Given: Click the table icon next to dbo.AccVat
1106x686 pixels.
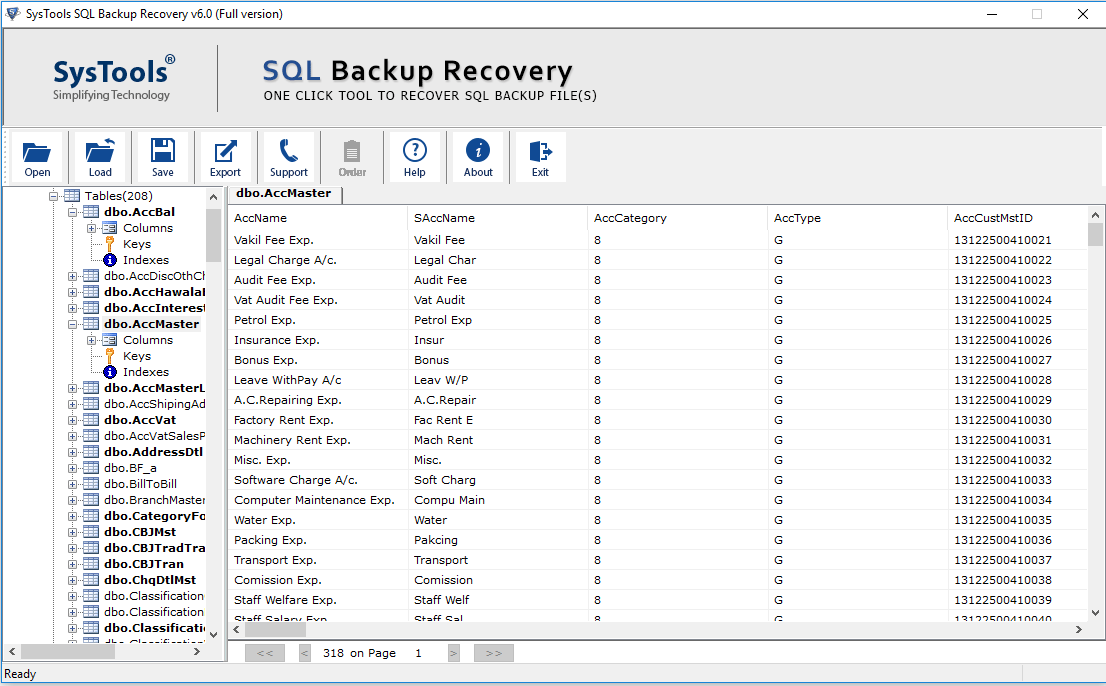Looking at the screenshot, I should click(x=91, y=420).
